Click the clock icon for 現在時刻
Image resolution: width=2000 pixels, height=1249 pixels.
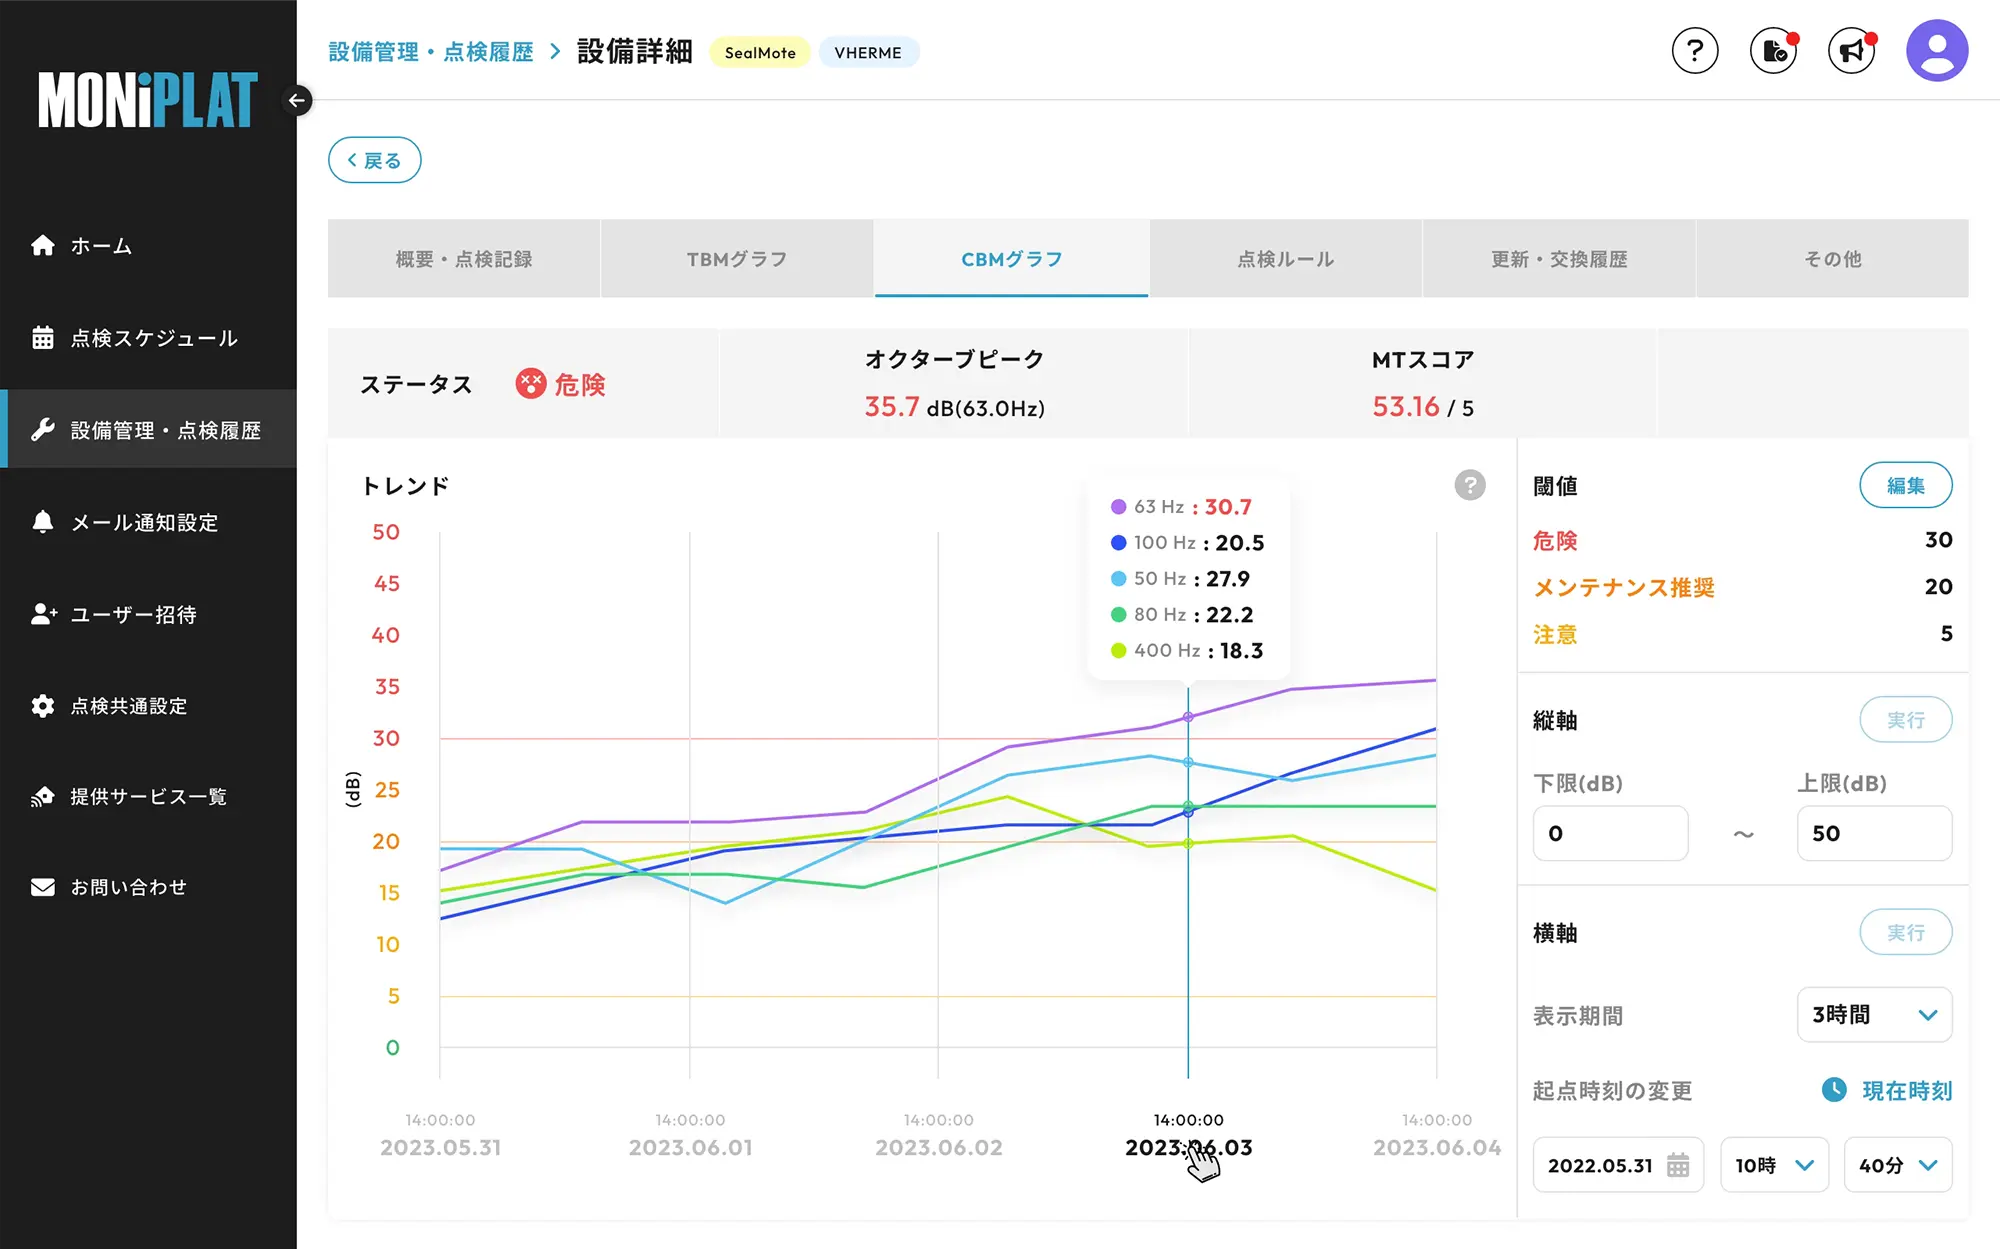click(1834, 1090)
